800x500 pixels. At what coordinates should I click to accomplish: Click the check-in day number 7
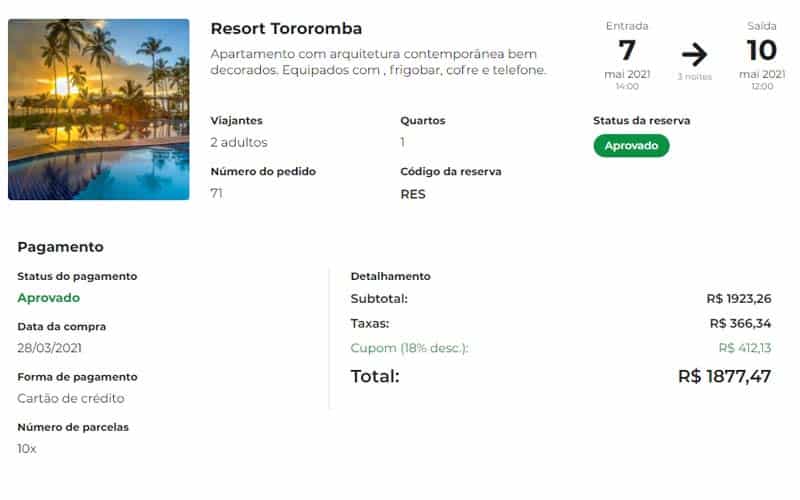pos(627,50)
